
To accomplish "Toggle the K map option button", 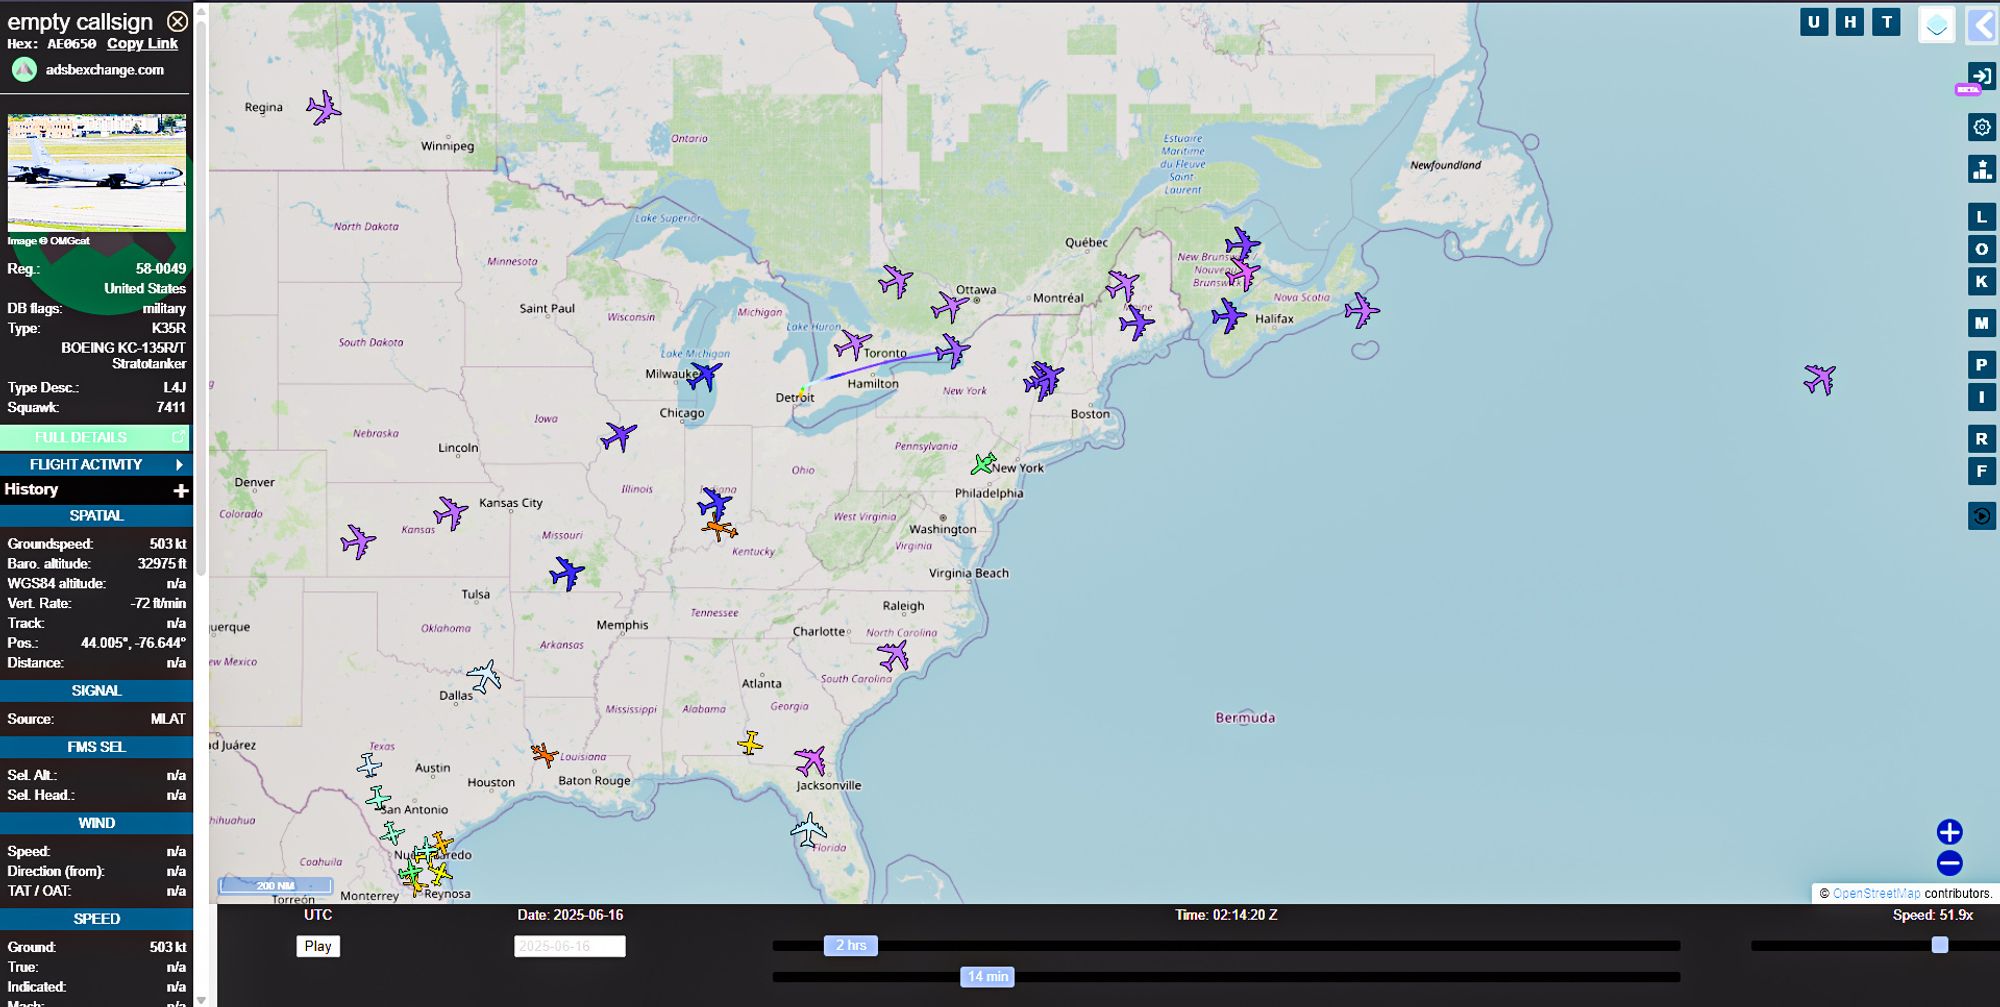I will (1982, 281).
